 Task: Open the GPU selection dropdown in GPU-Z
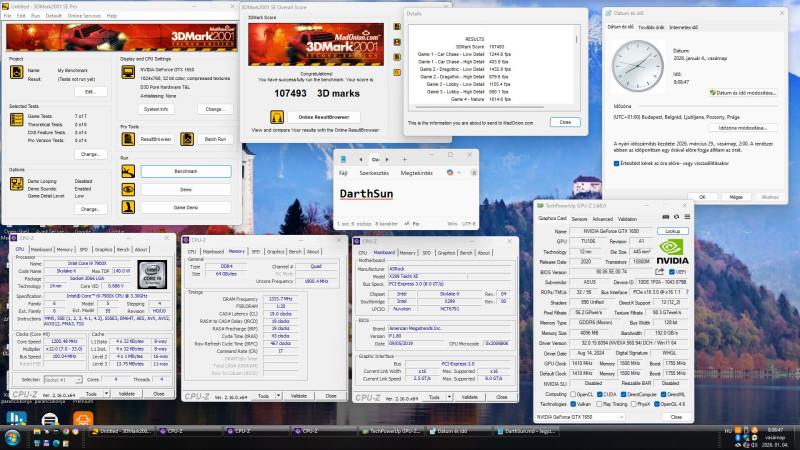coord(580,417)
